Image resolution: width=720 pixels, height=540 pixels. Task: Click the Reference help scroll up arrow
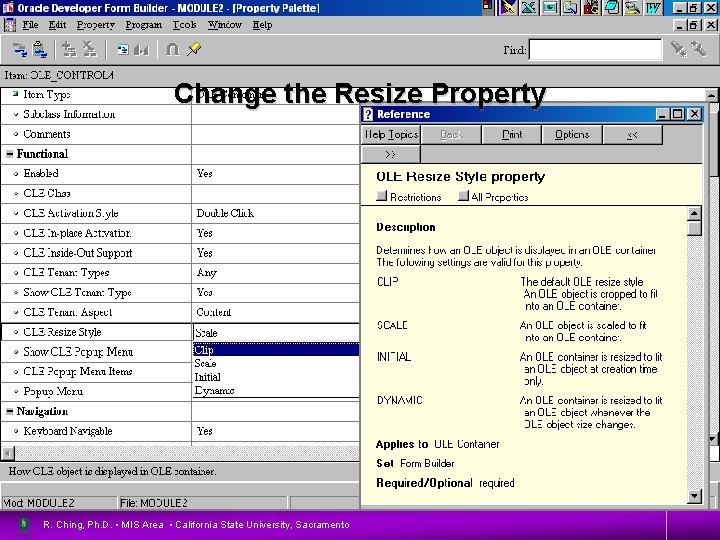coord(694,213)
